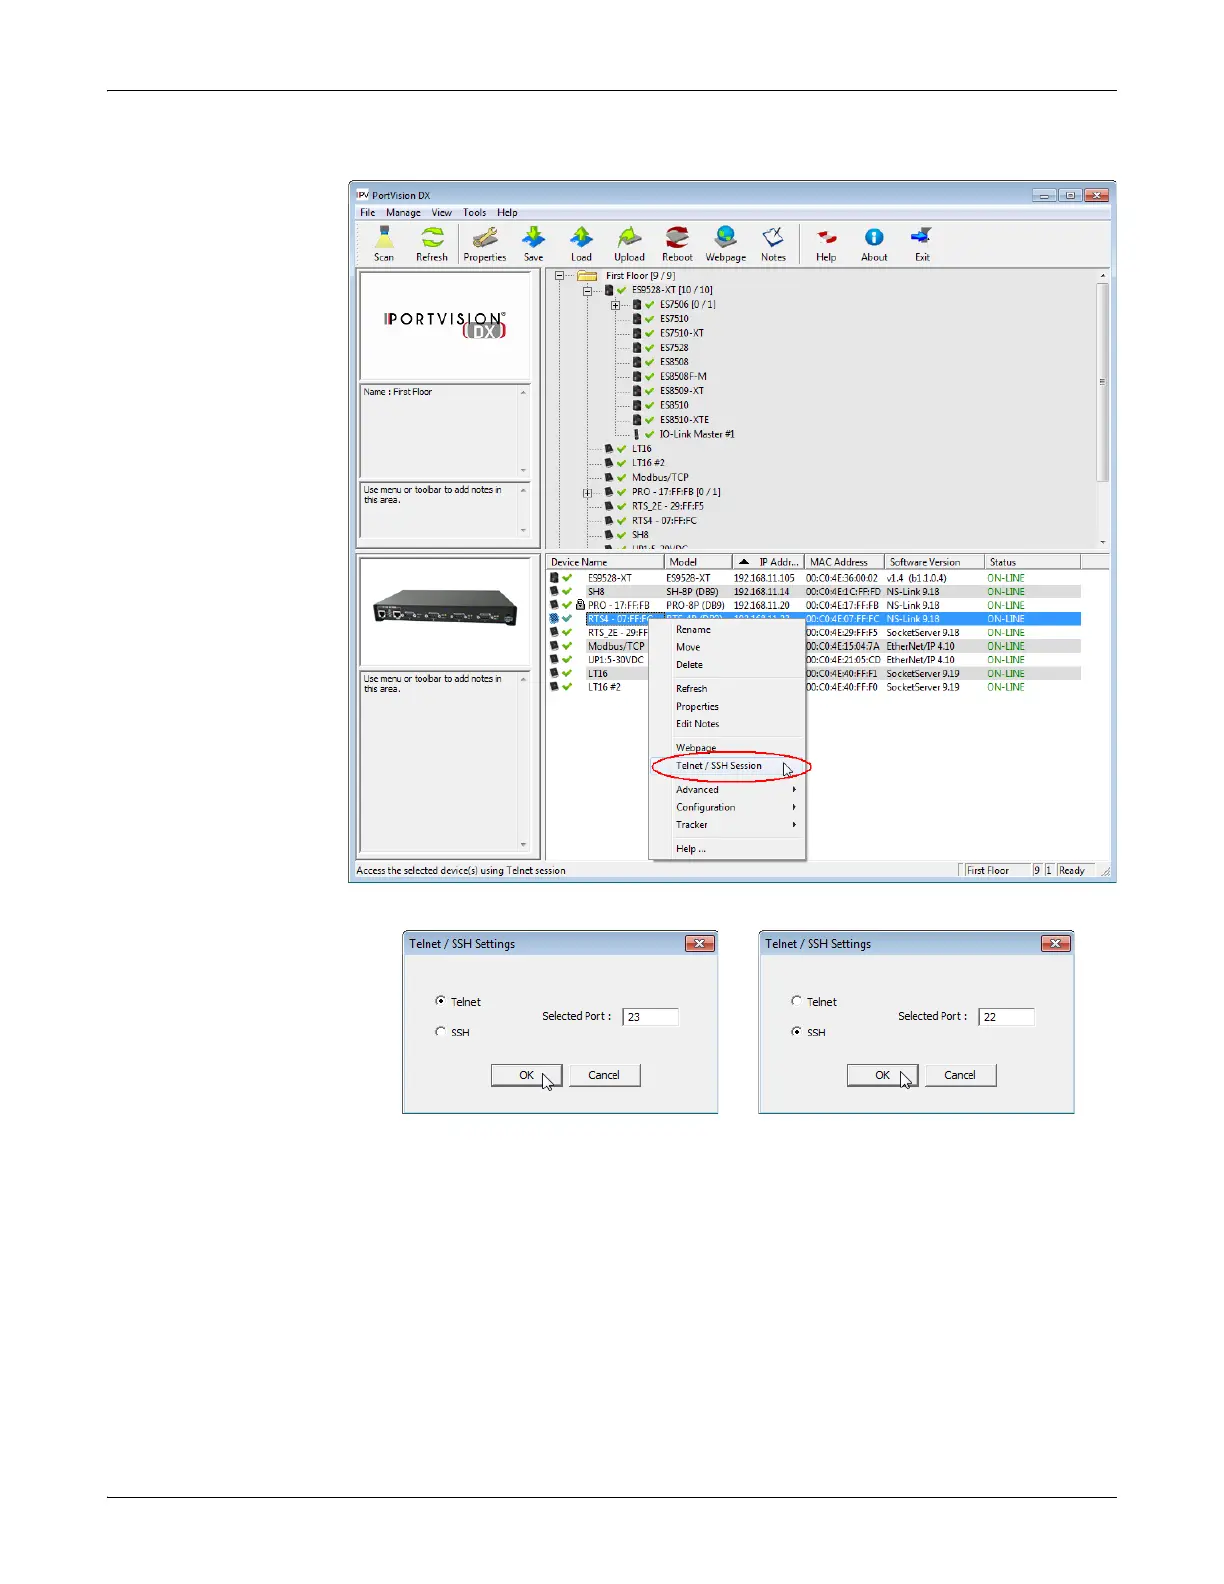
Task: Collapse the First Floor folder node
Action: coord(559,276)
